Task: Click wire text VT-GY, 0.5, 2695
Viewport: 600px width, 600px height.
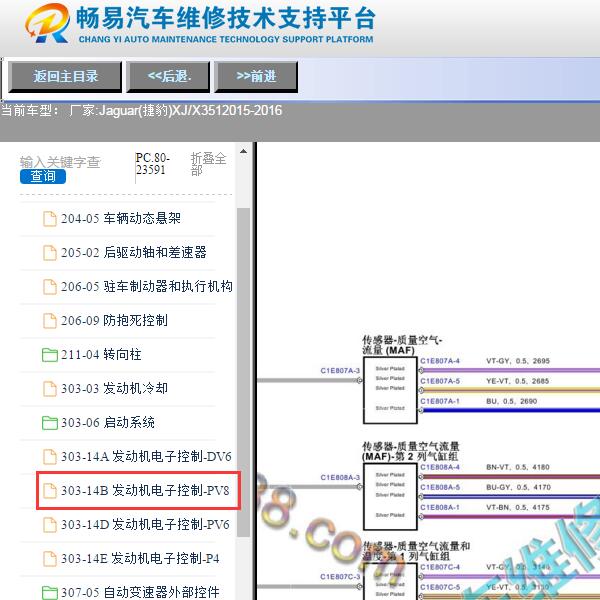Action: click(x=518, y=361)
